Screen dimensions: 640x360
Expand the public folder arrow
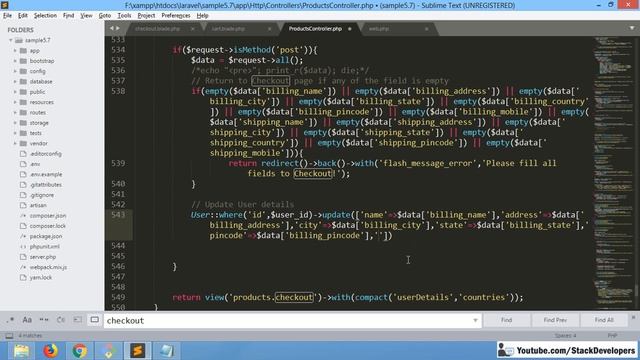coord(15,92)
